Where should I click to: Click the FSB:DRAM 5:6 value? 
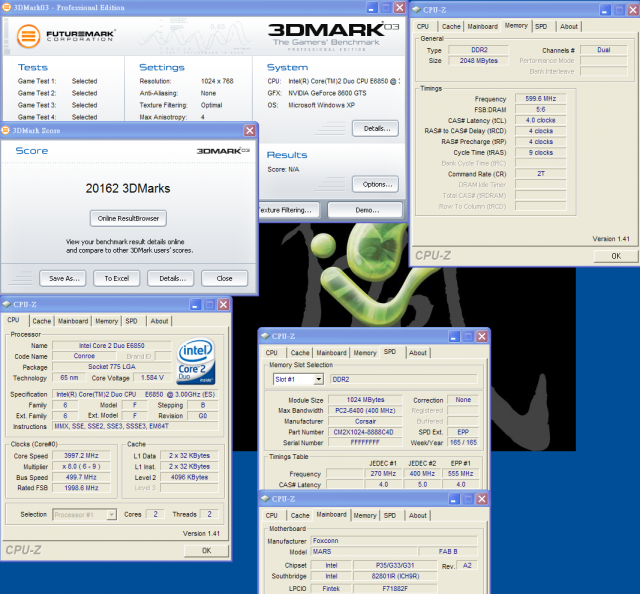[x=540, y=109]
